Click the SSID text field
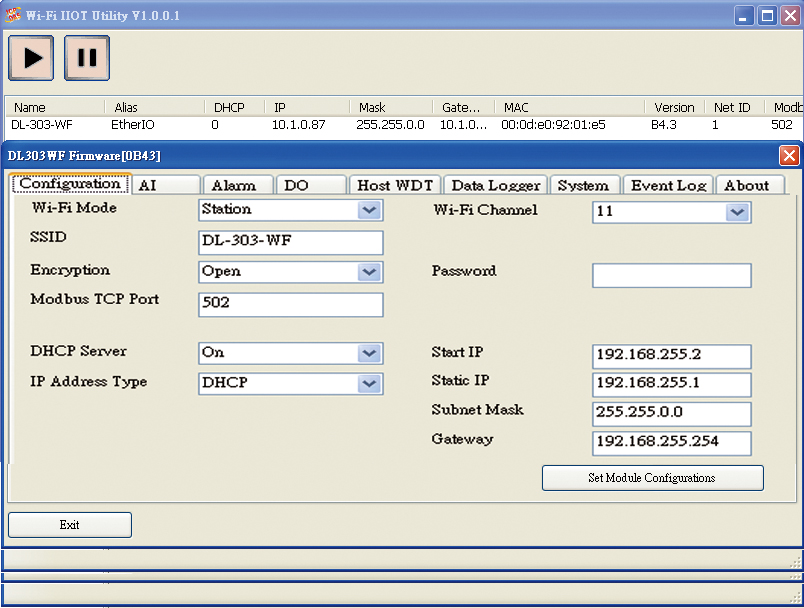This screenshot has width=804, height=608. [290, 242]
